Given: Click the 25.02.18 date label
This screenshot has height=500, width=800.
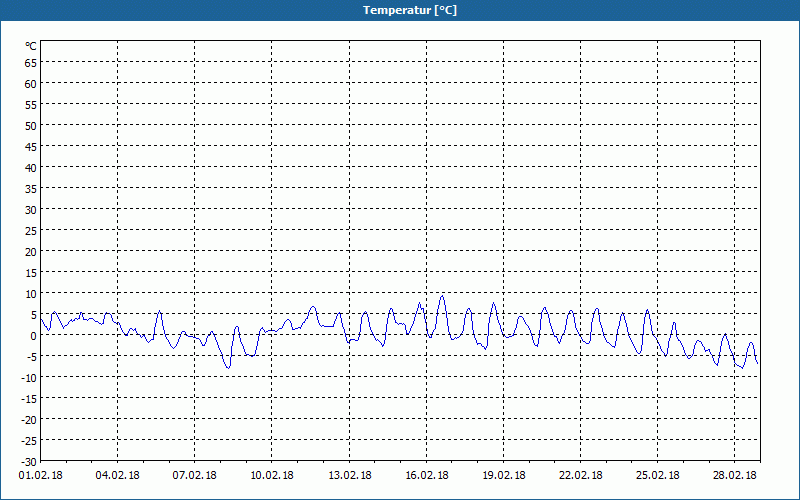Looking at the screenshot, I should pos(658,476).
